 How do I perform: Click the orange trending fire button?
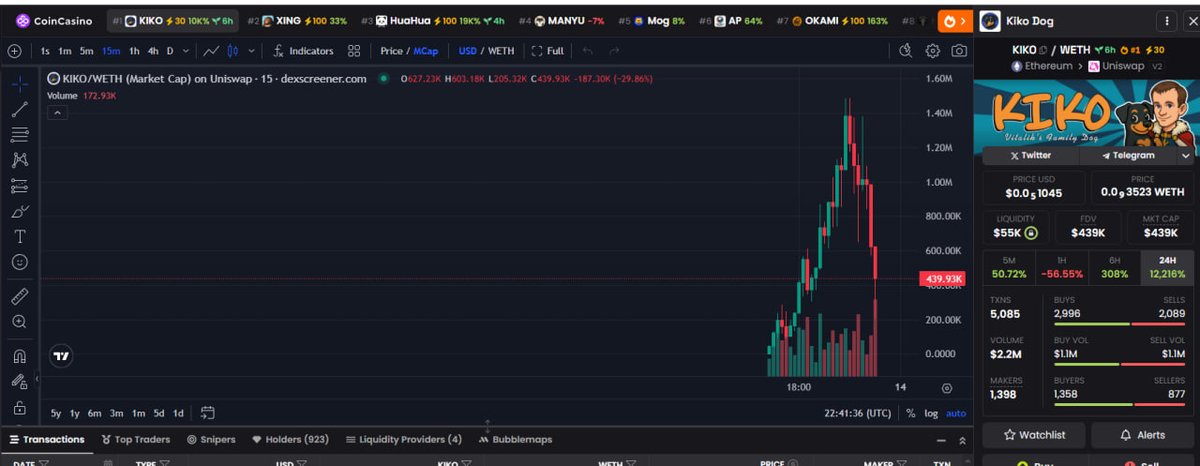pos(954,20)
